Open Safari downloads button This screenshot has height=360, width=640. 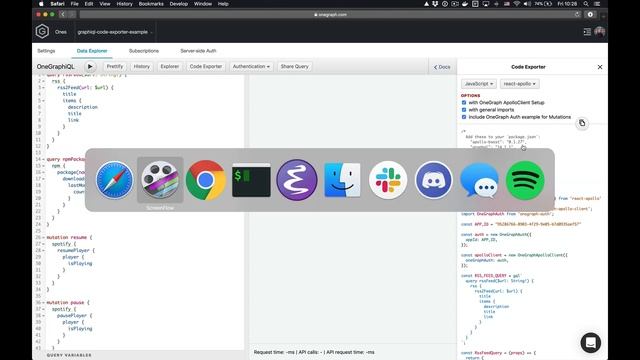click(590, 14)
